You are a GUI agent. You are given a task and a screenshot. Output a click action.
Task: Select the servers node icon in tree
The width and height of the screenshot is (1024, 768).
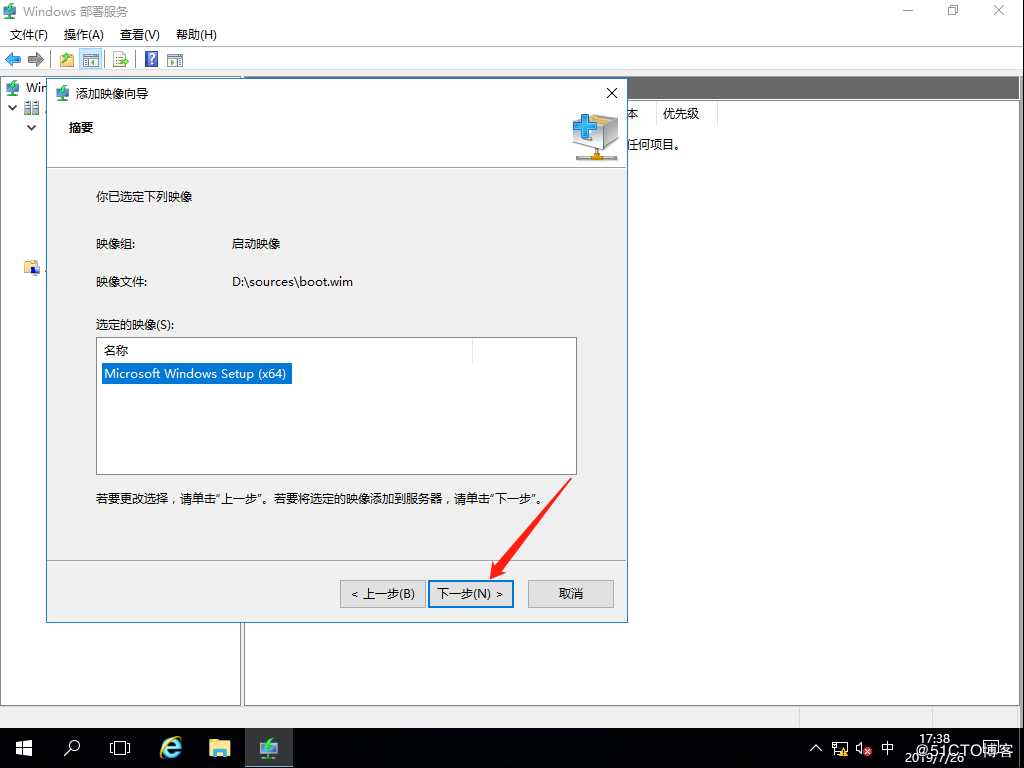[x=31, y=108]
